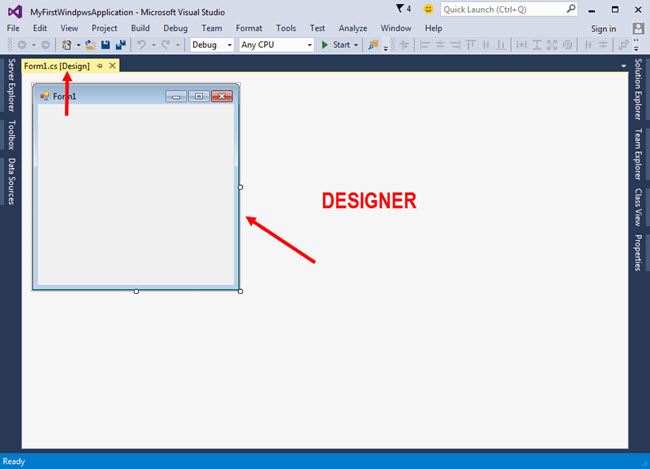Screen dimensions: 650x469
Task: Open the Toolbox side tab
Action: coord(11,135)
